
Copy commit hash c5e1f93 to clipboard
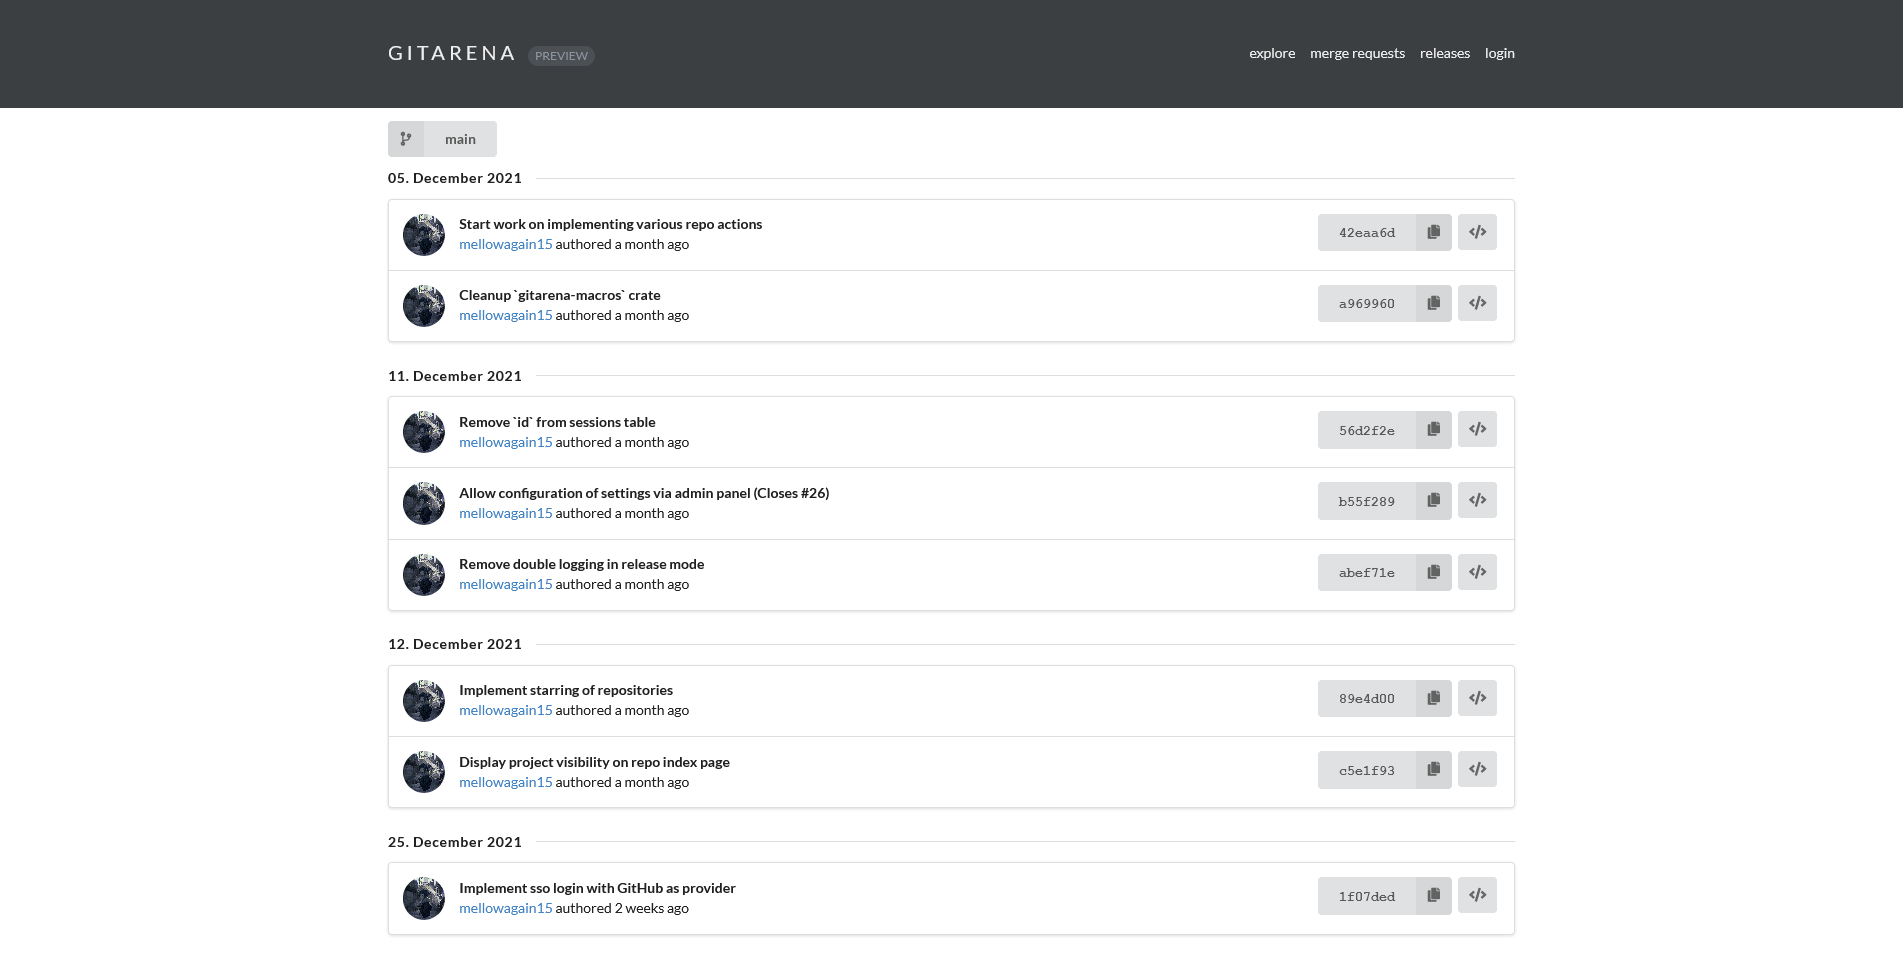point(1433,770)
